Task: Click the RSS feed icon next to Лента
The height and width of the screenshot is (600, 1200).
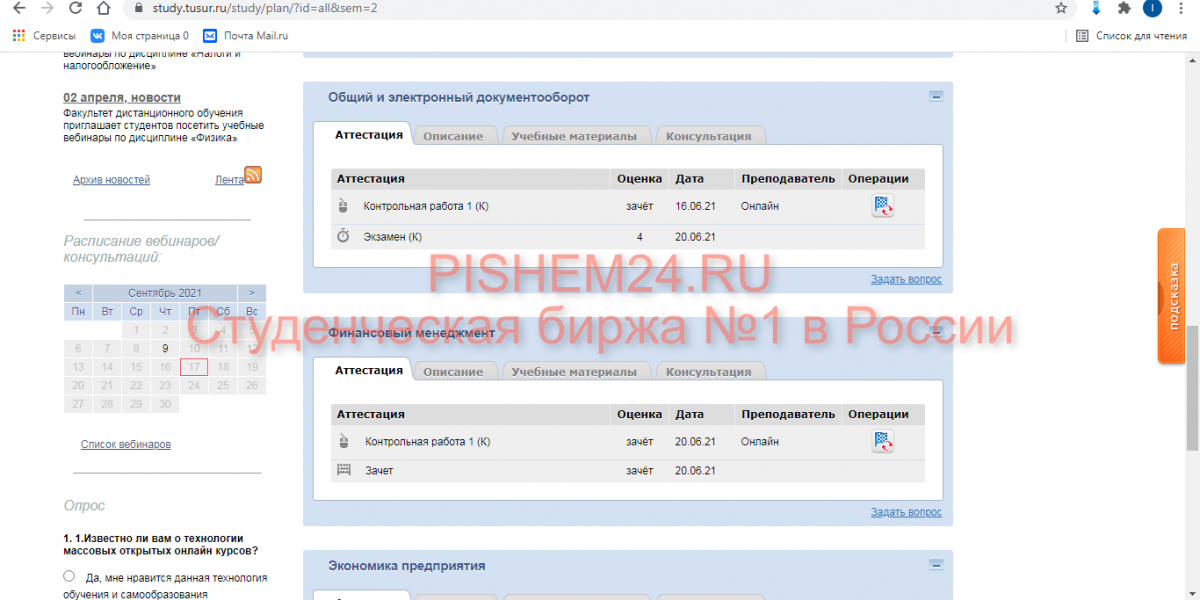Action: [x=253, y=175]
